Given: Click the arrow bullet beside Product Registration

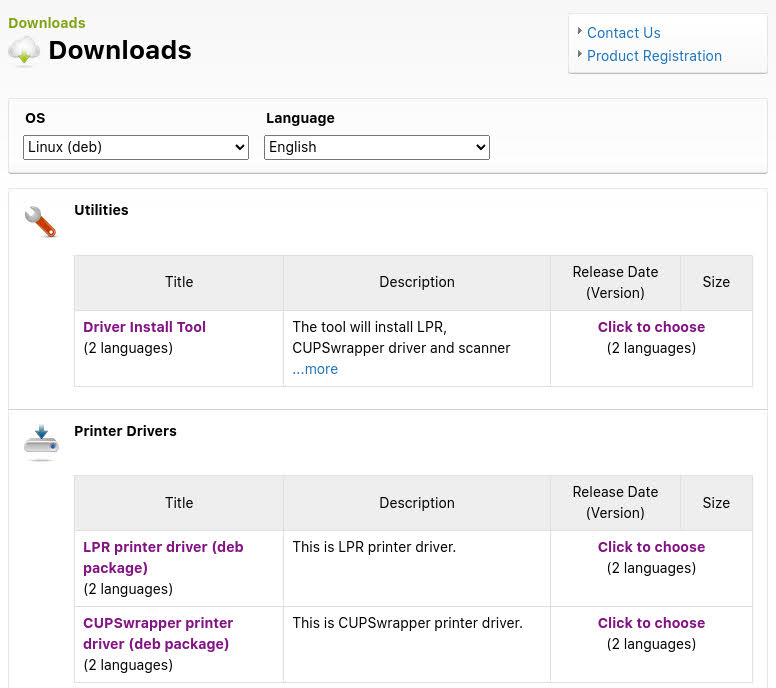Looking at the screenshot, I should (580, 54).
